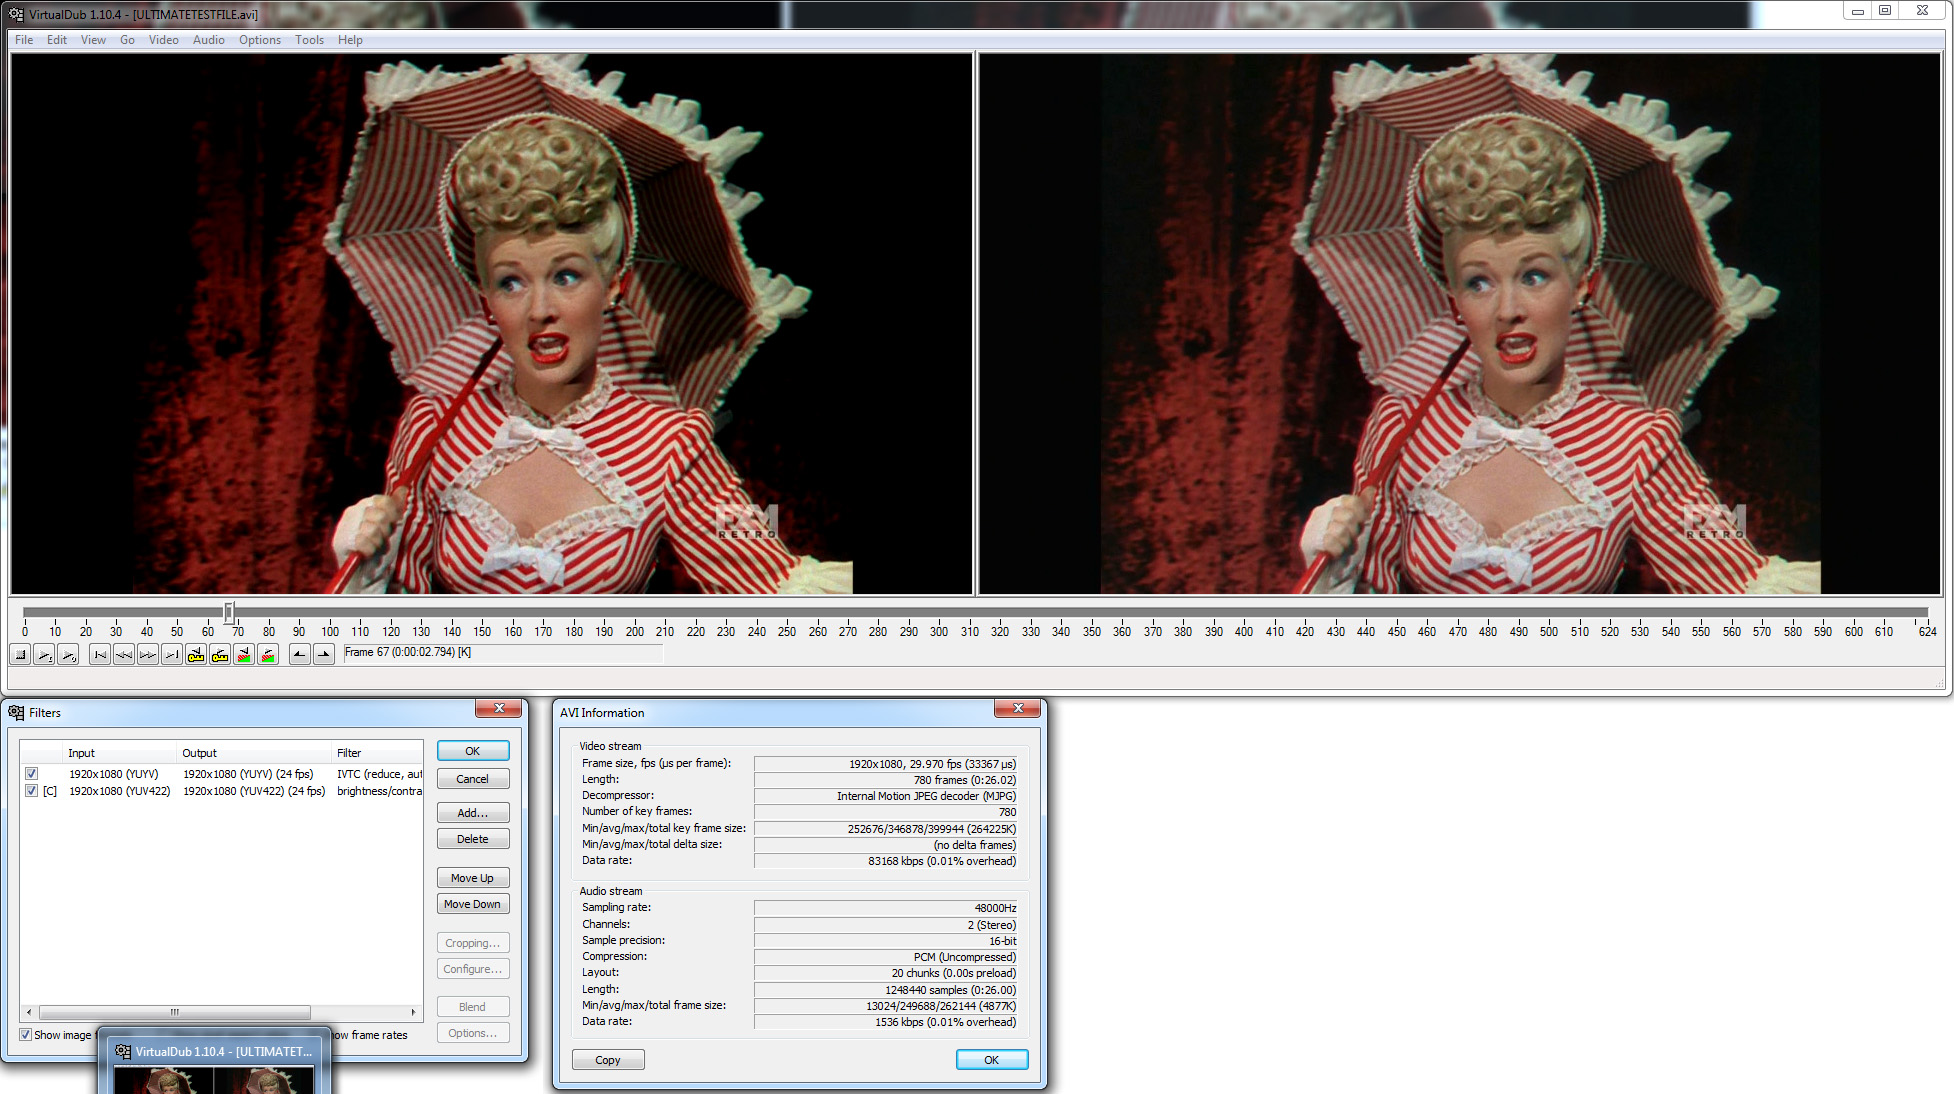The height and width of the screenshot is (1094, 1954).
Task: Click the Stop playback icon
Action: (x=20, y=654)
